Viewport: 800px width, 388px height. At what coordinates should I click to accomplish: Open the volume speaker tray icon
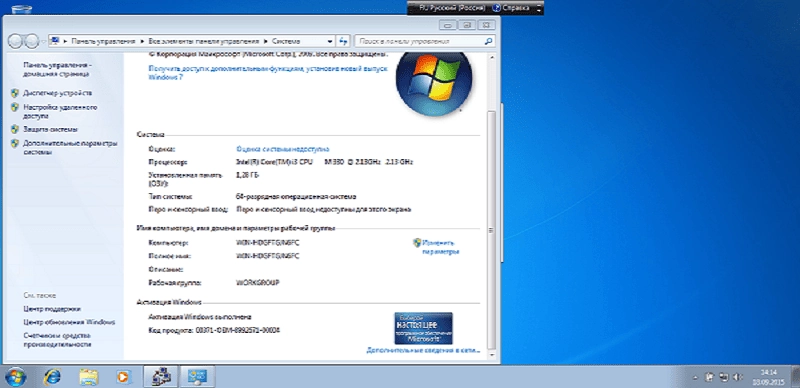pos(737,377)
